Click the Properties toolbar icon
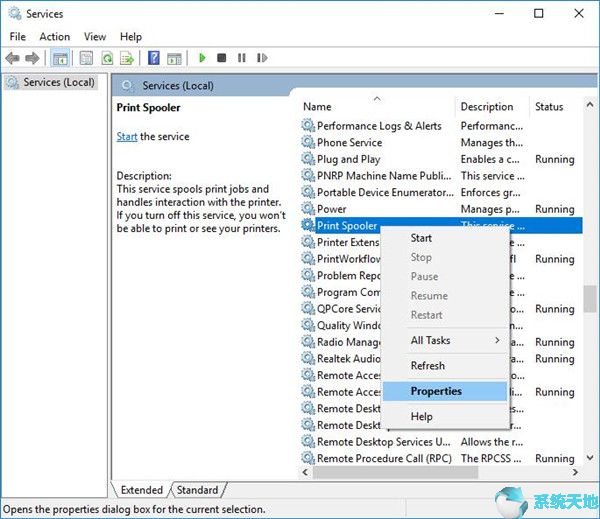Viewport: 600px width, 519px height. (86, 58)
